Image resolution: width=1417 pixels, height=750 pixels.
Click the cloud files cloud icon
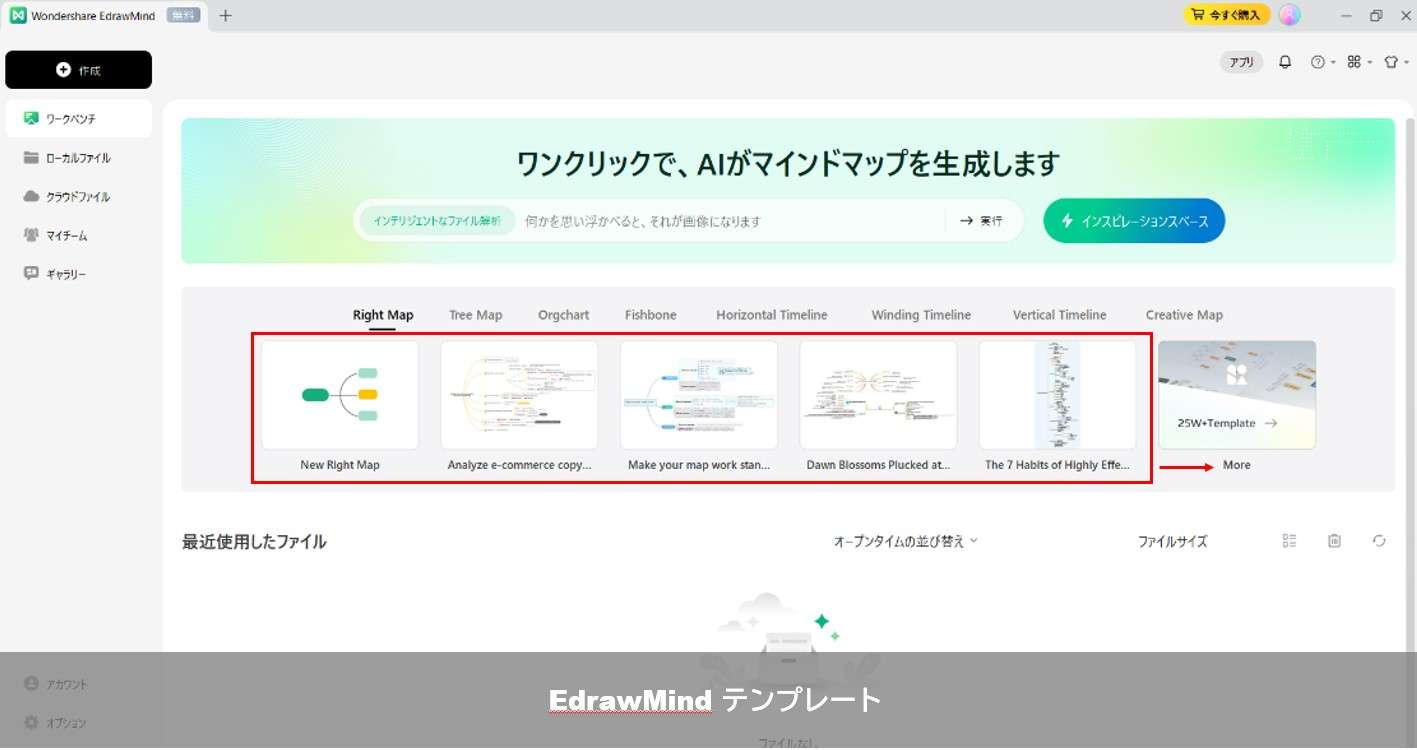(31, 197)
